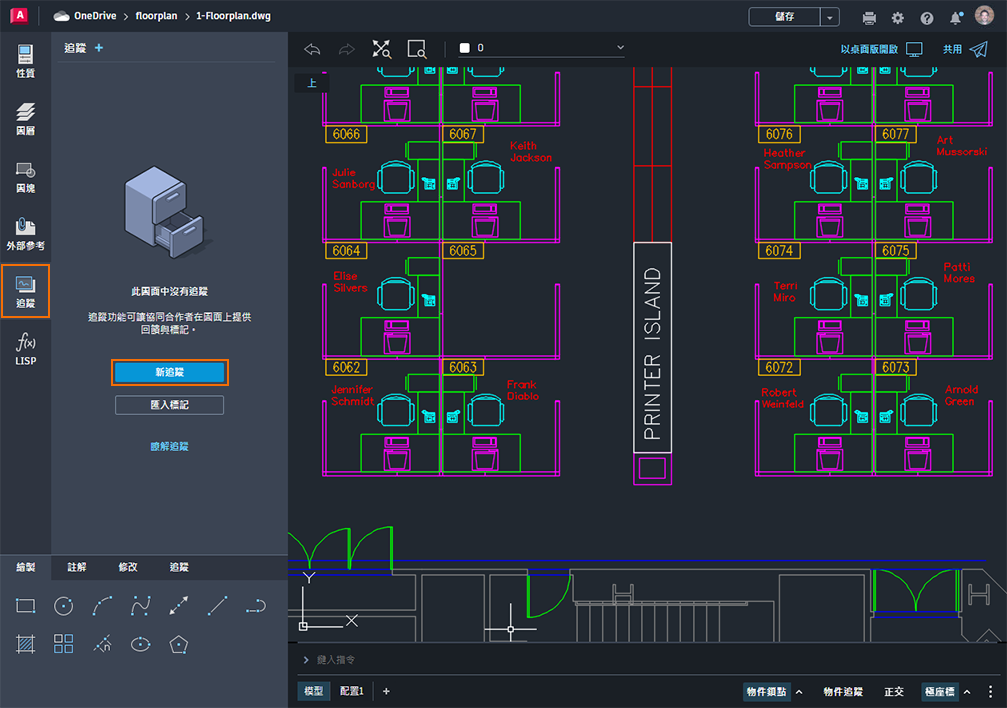Click the blue New Trace button

pyautogui.click(x=170, y=372)
